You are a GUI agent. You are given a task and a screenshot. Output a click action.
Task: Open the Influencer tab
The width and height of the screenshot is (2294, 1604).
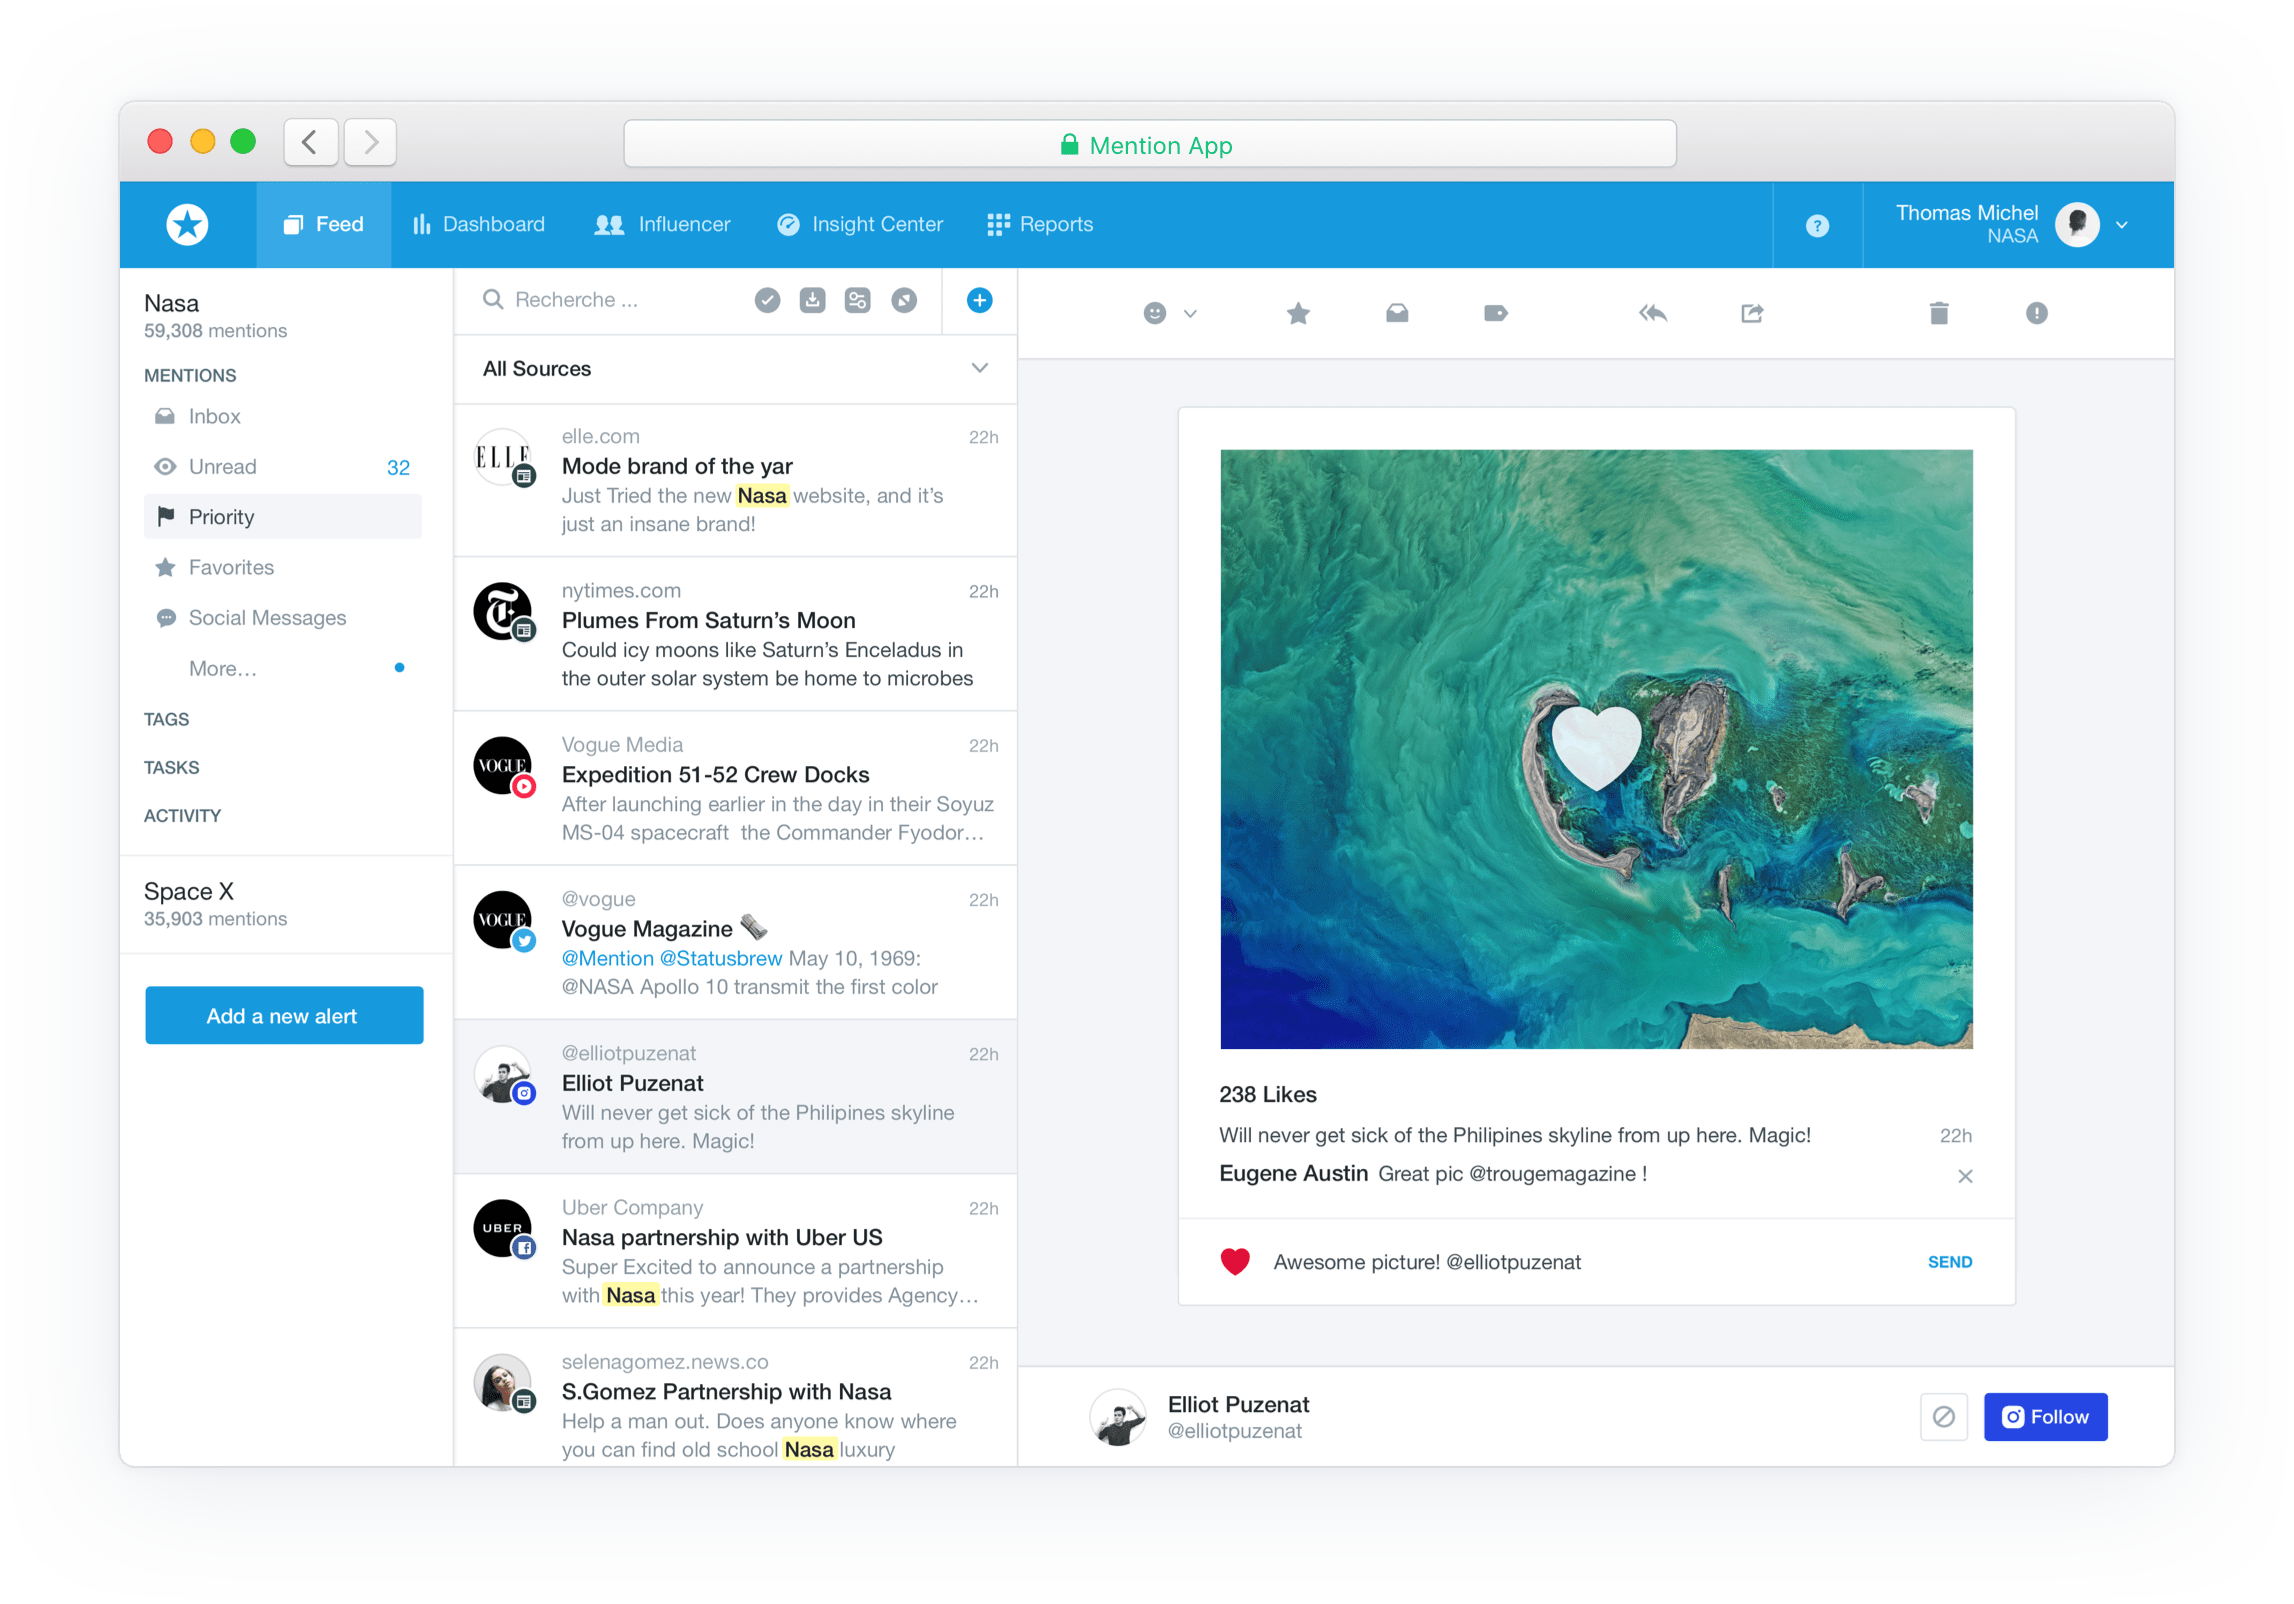pyautogui.click(x=662, y=224)
